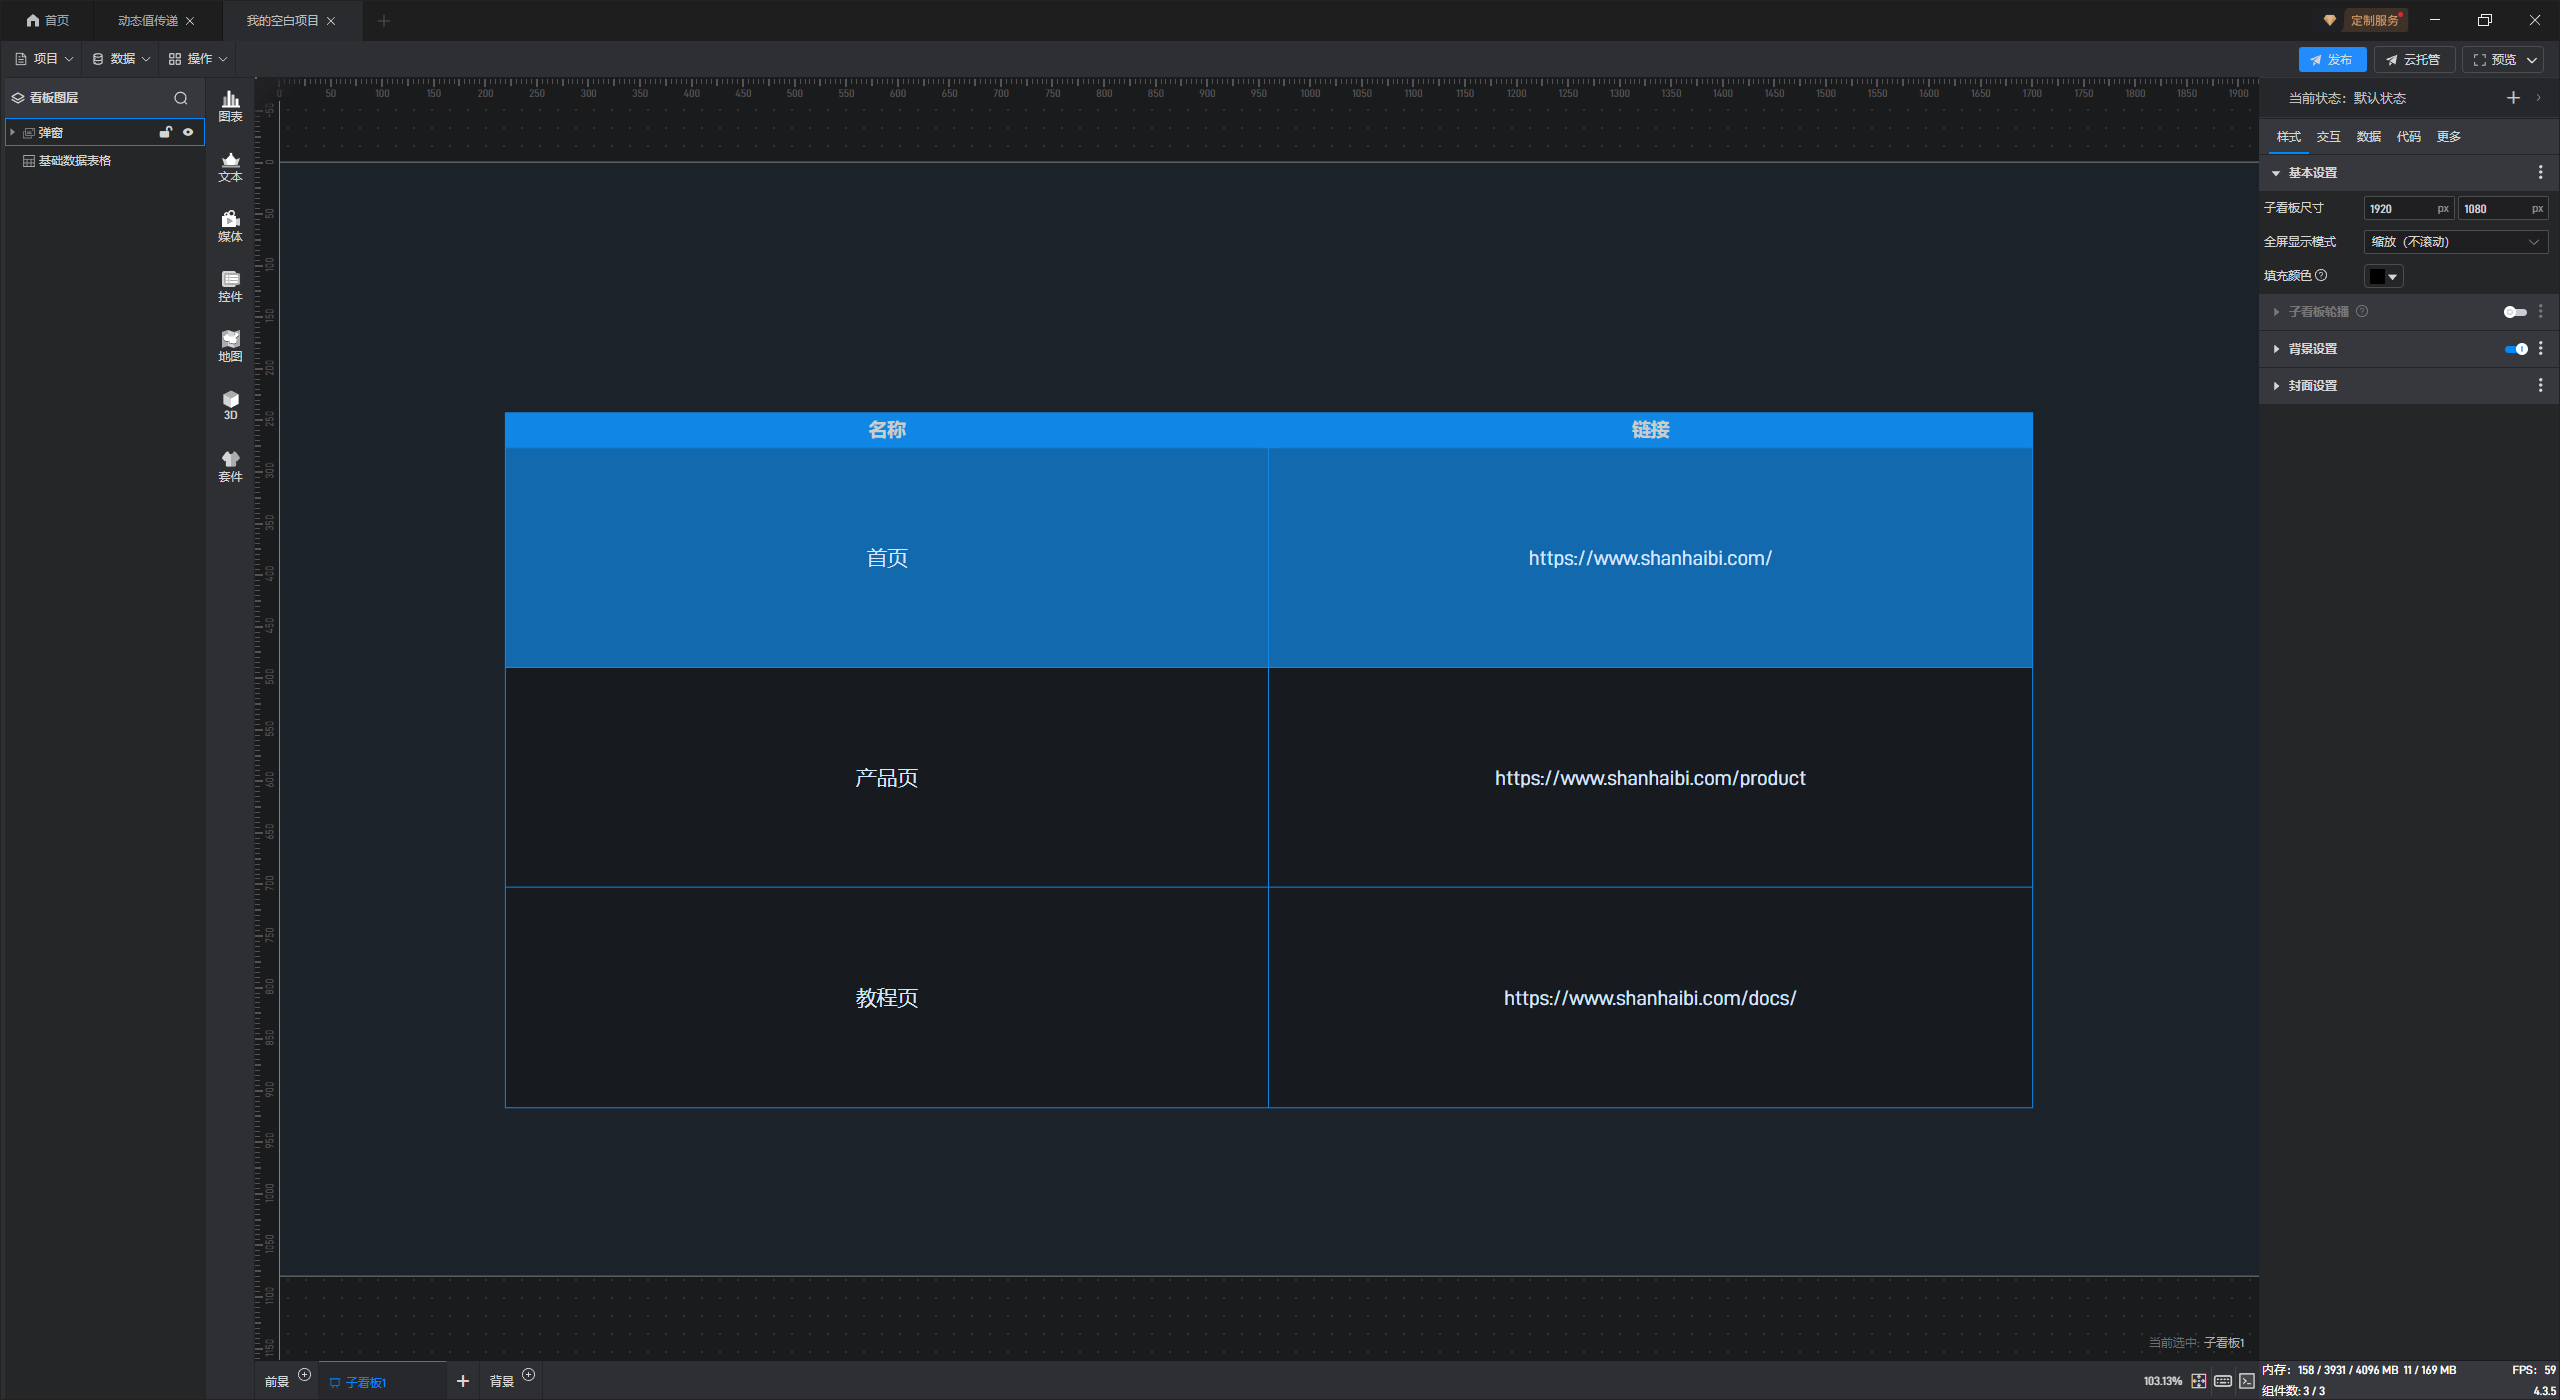Open the 填充颜色 color swatch
The height and width of the screenshot is (1400, 2560).
tap(2382, 276)
